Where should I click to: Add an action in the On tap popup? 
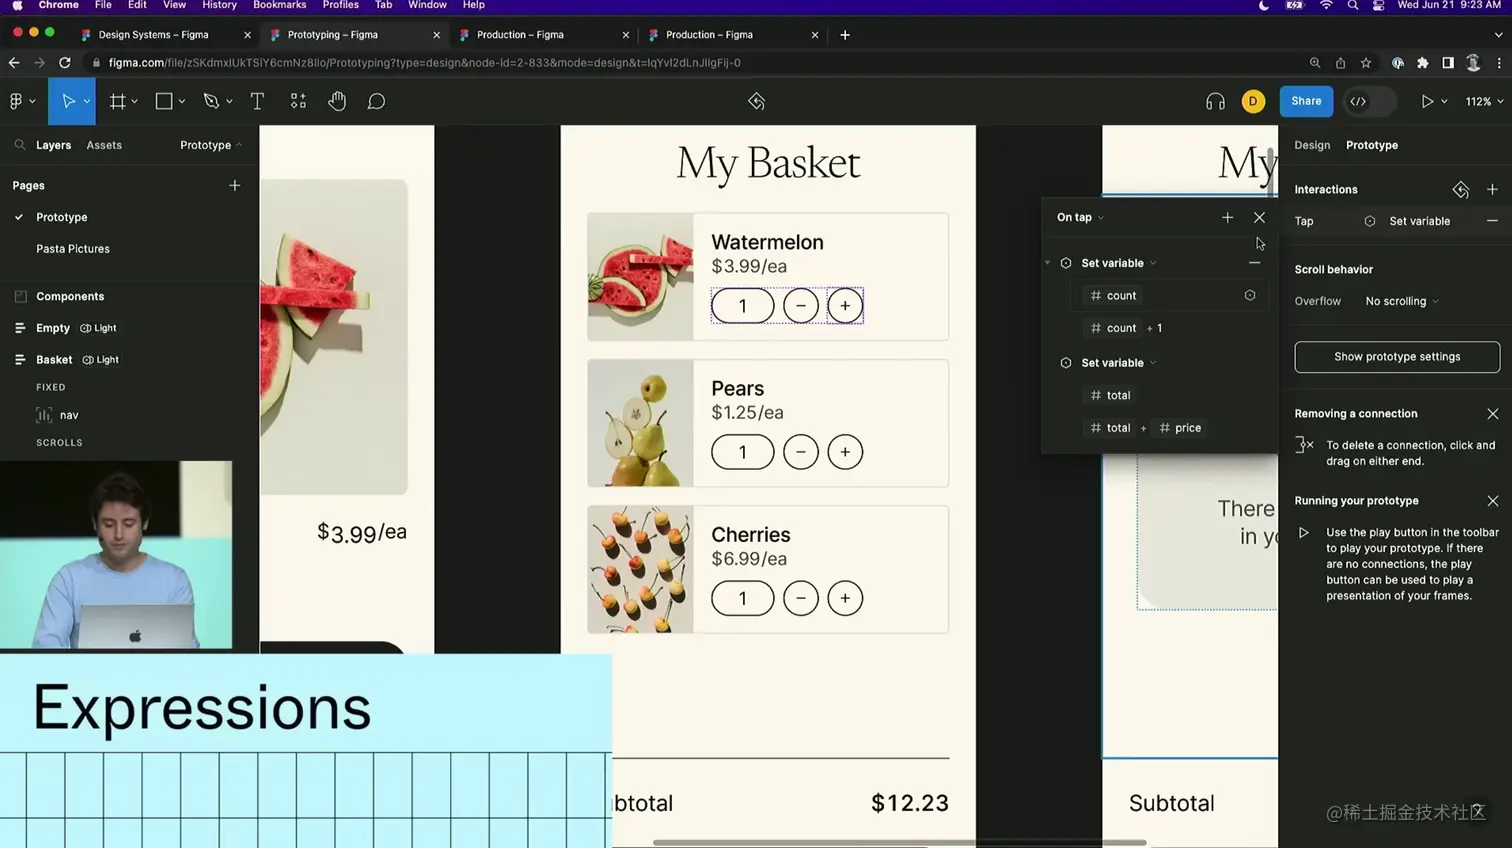[1227, 217]
